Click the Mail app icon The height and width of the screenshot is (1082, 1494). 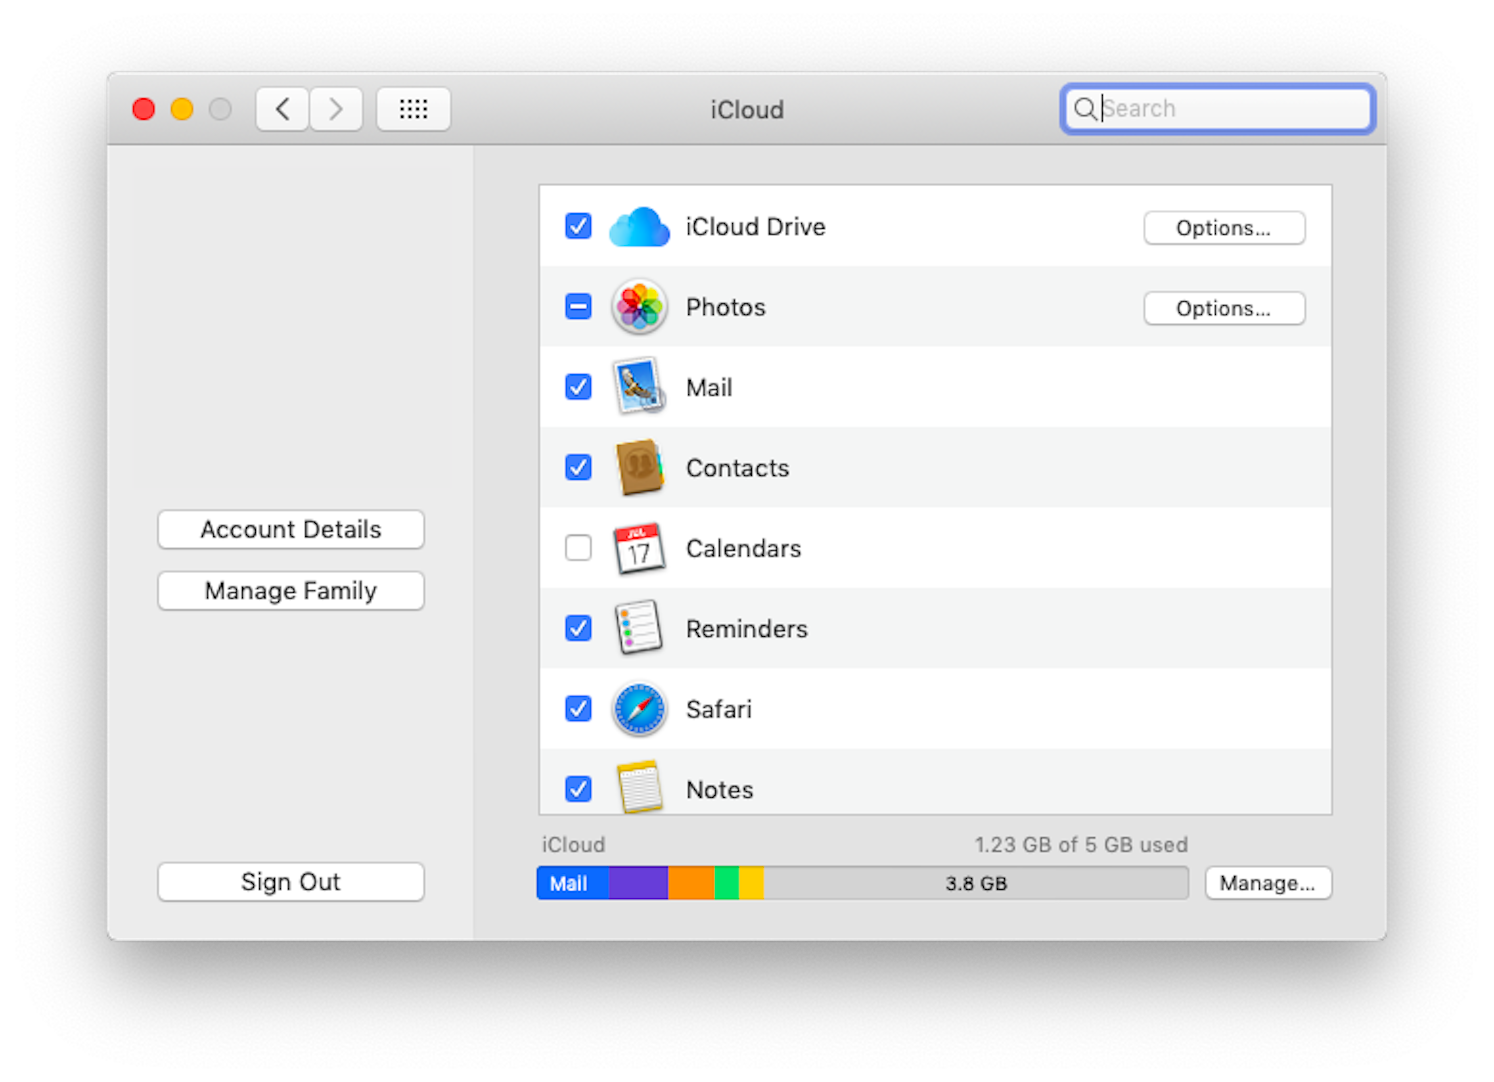tap(639, 387)
